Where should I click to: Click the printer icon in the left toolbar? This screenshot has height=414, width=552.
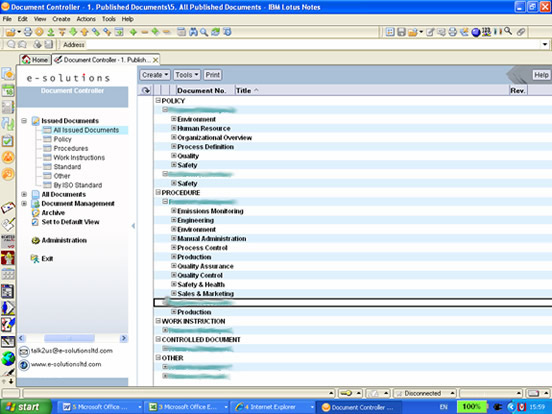click(x=28, y=32)
